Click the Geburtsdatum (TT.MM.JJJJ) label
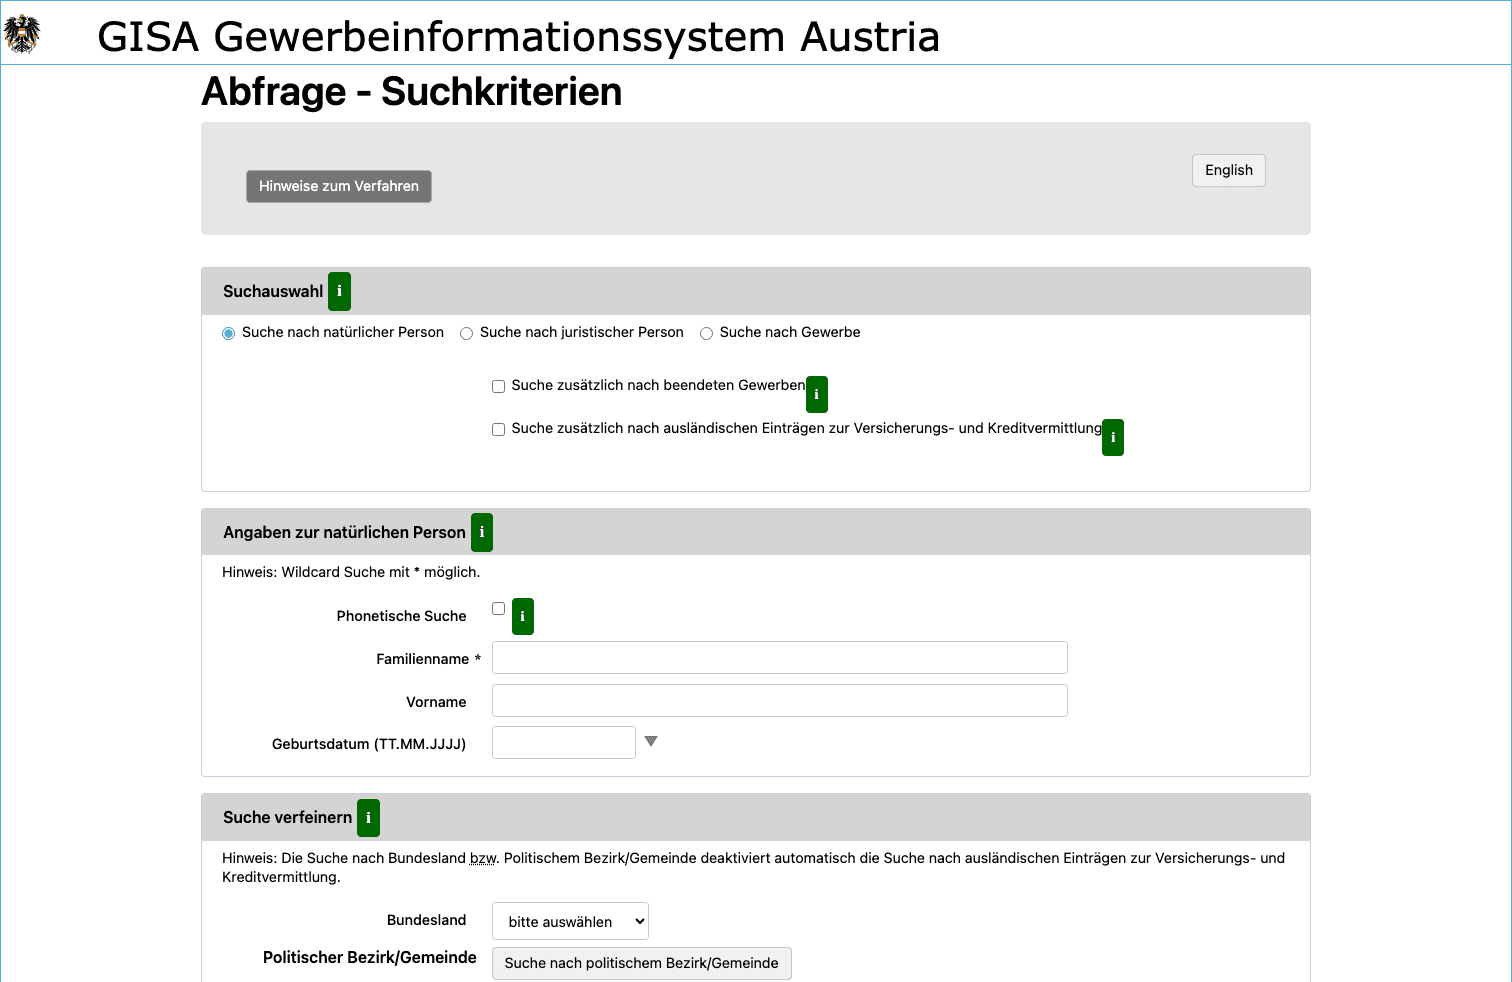The image size is (1512, 982). 369,744
